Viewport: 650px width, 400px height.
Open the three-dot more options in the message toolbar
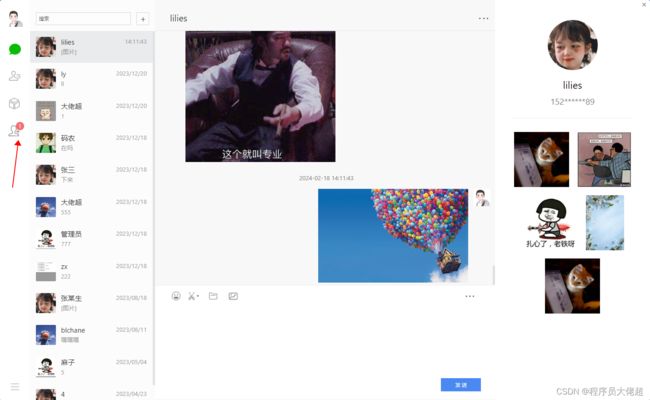point(470,296)
